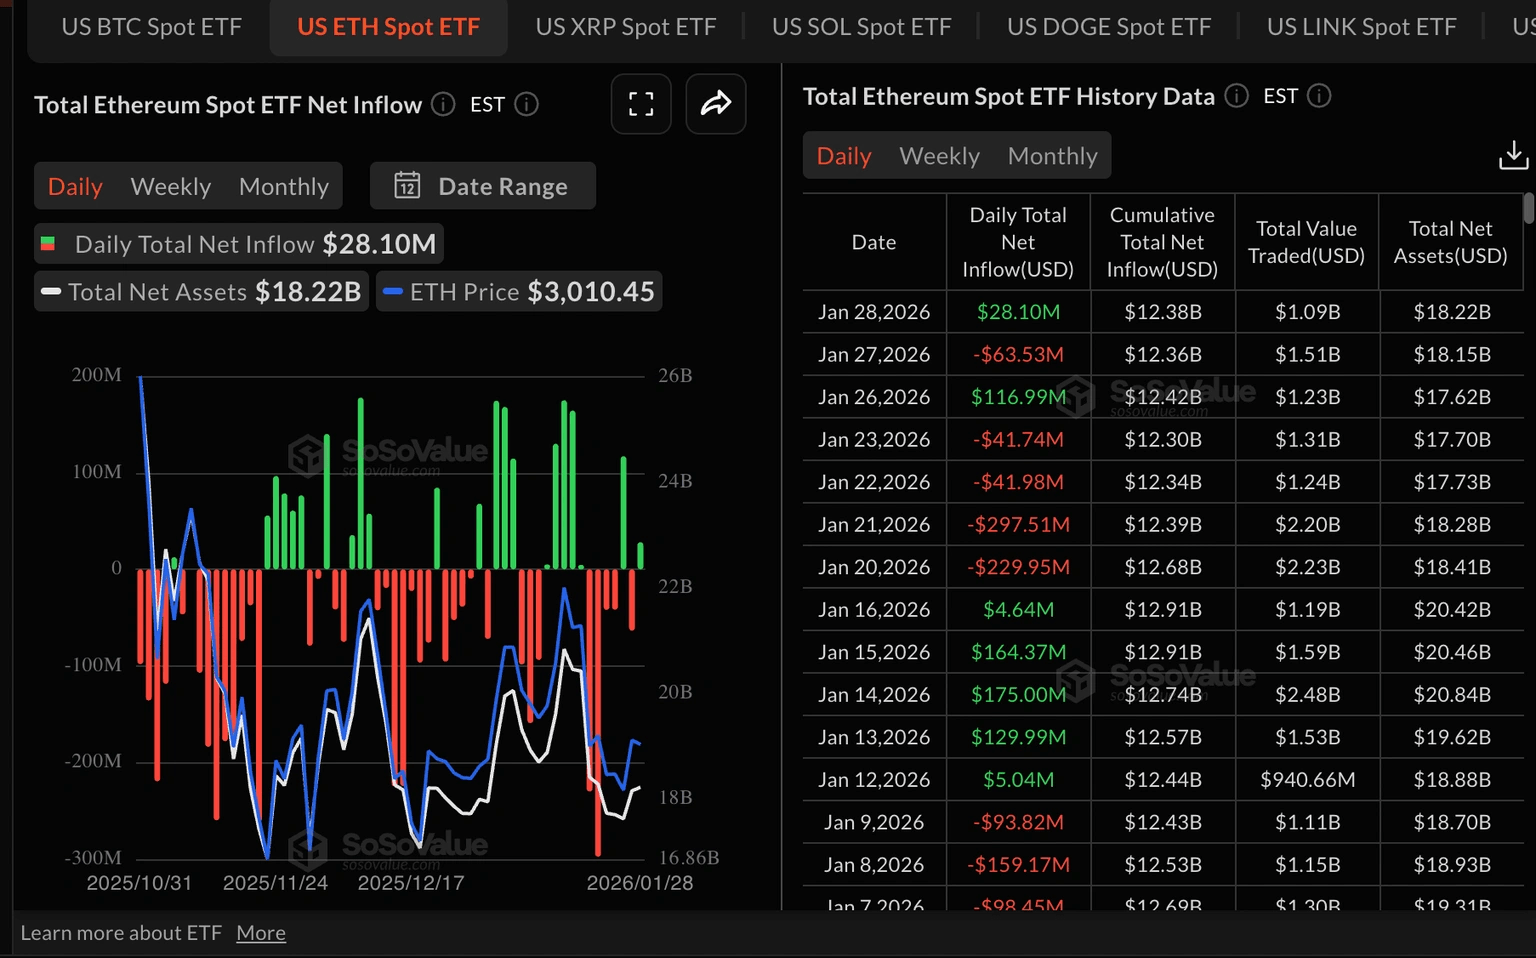
Task: Click info icon beside History Data heading
Action: 1236,96
